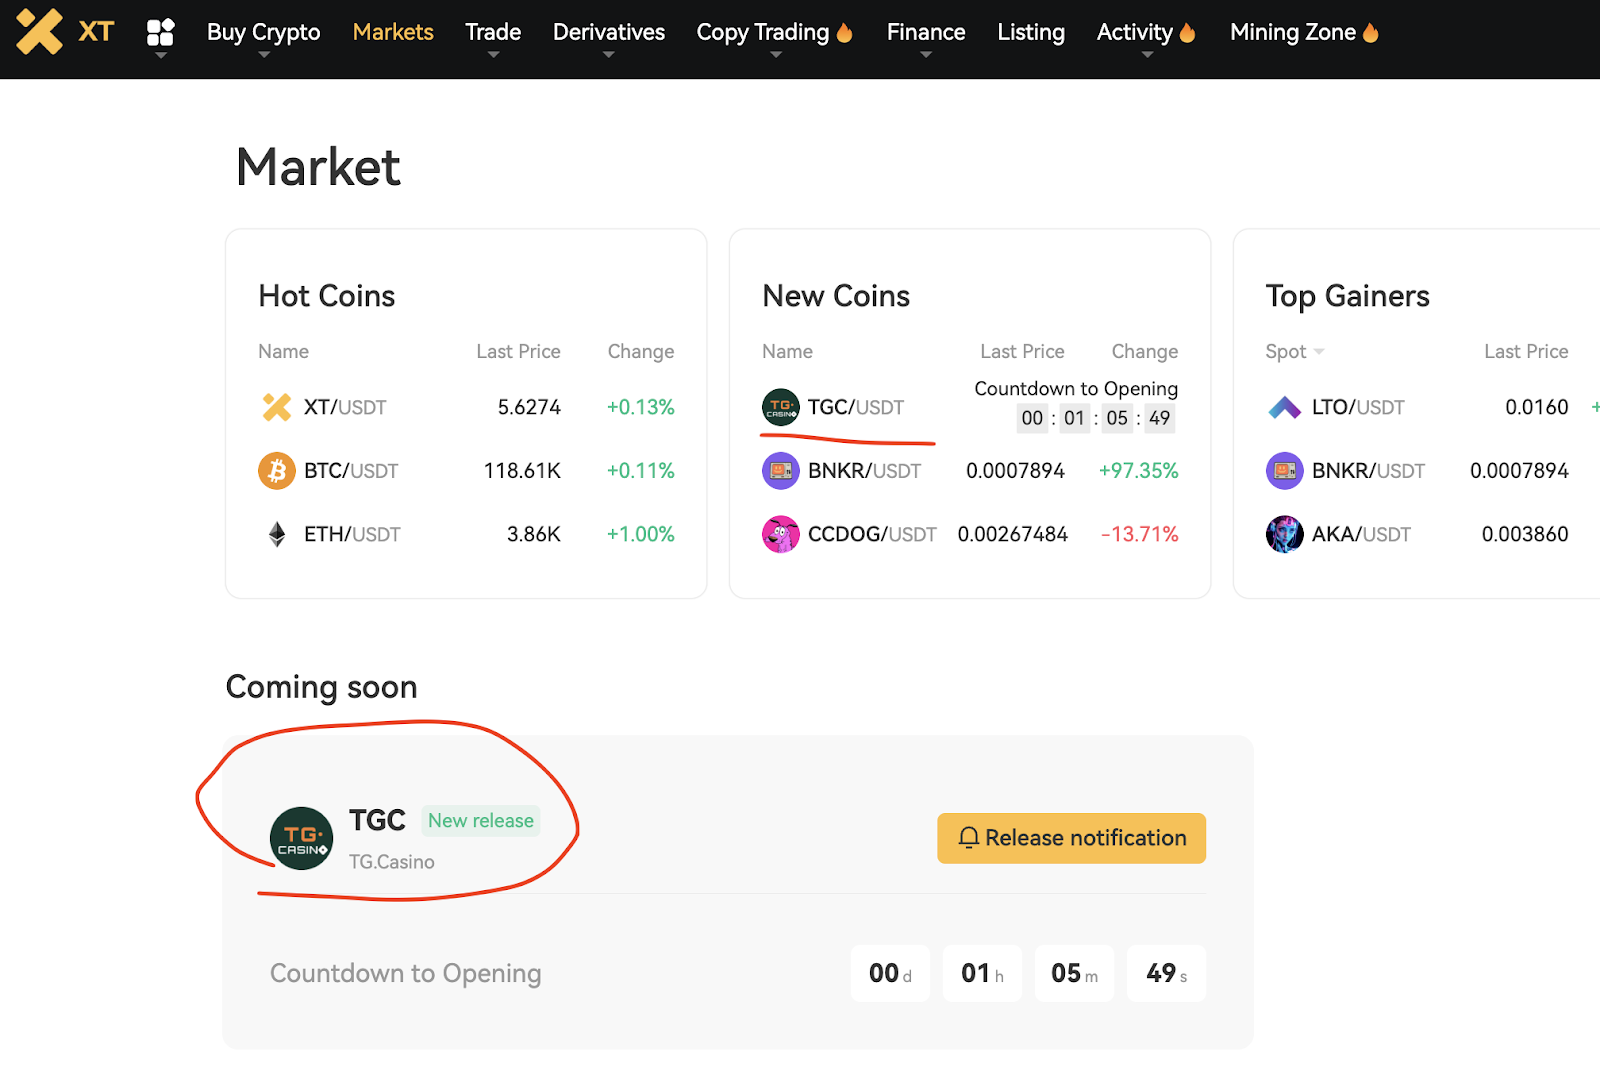The height and width of the screenshot is (1075, 1600).
Task: Click the 0.0160 price for LTO
Action: 1537,407
